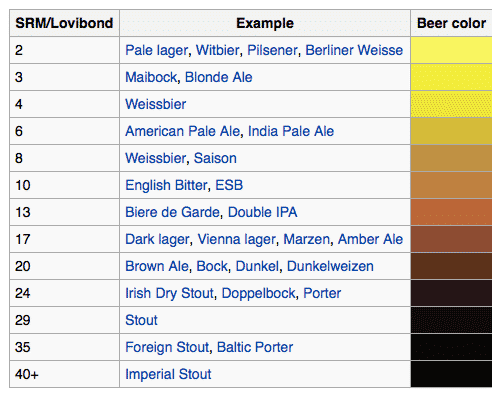Image resolution: width=492 pixels, height=398 pixels.
Task: Click the SRM 2 pale yellow swatch
Action: [451, 50]
